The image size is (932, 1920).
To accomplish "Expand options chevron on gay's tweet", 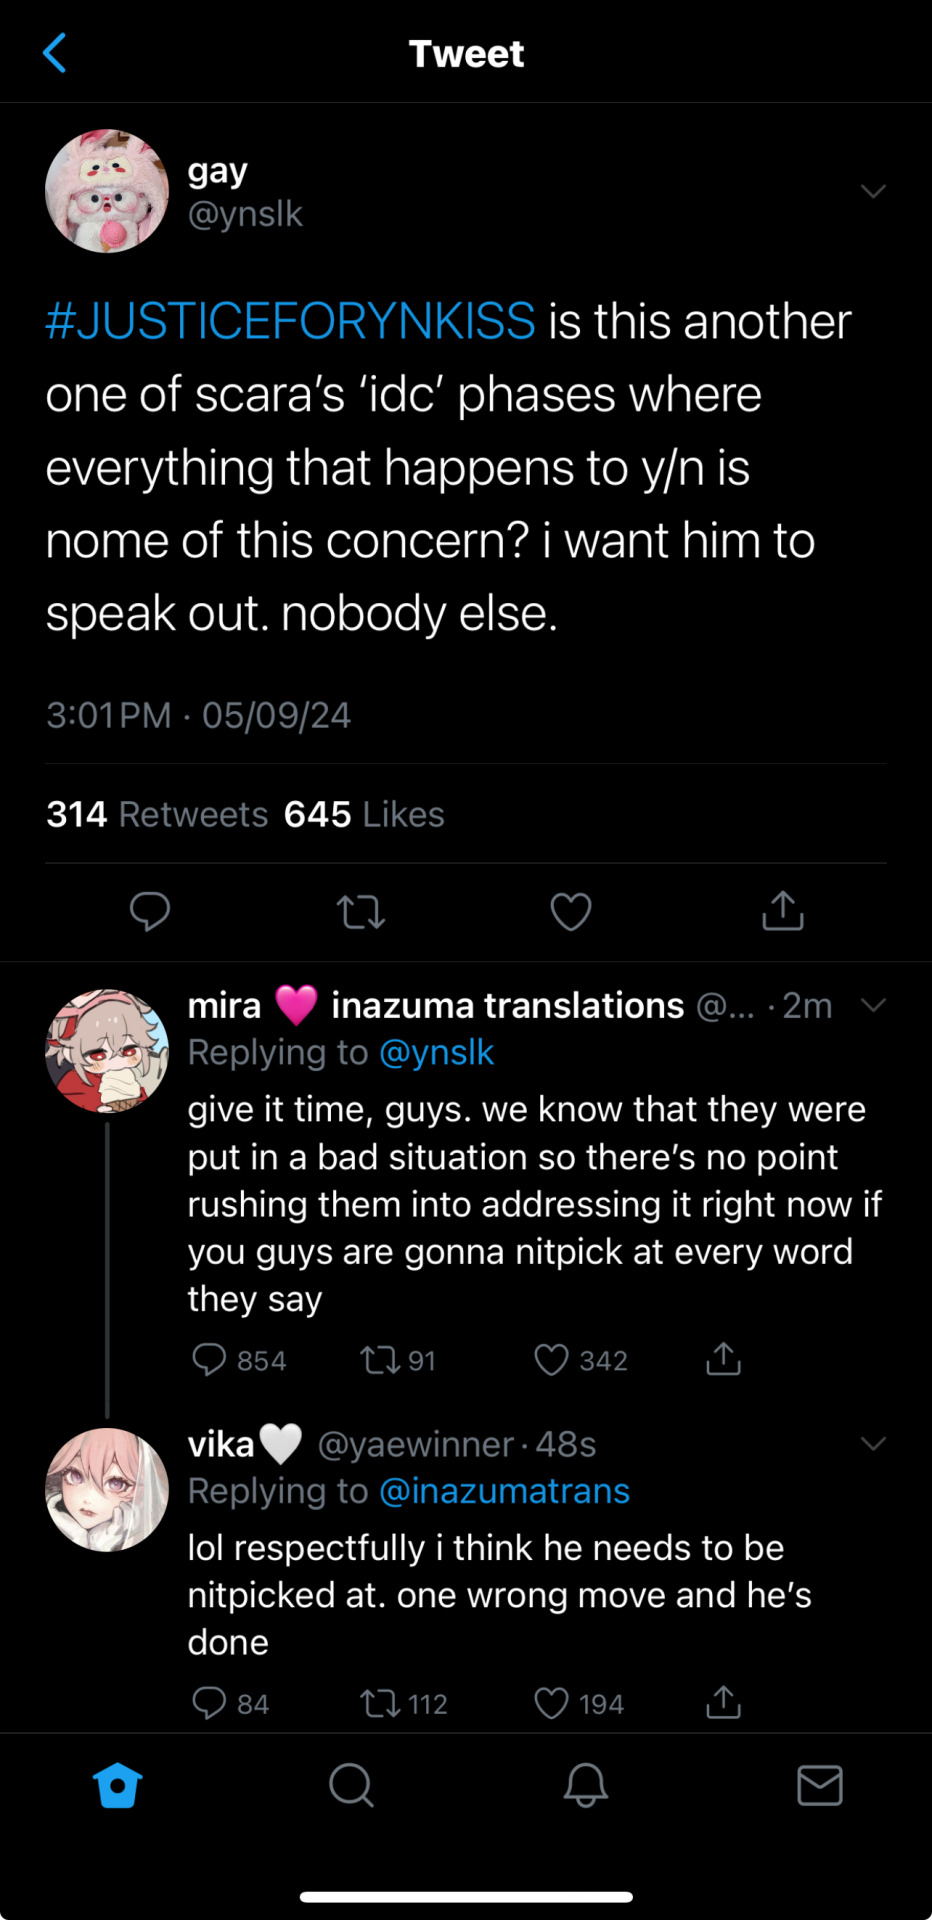I will coord(873,191).
